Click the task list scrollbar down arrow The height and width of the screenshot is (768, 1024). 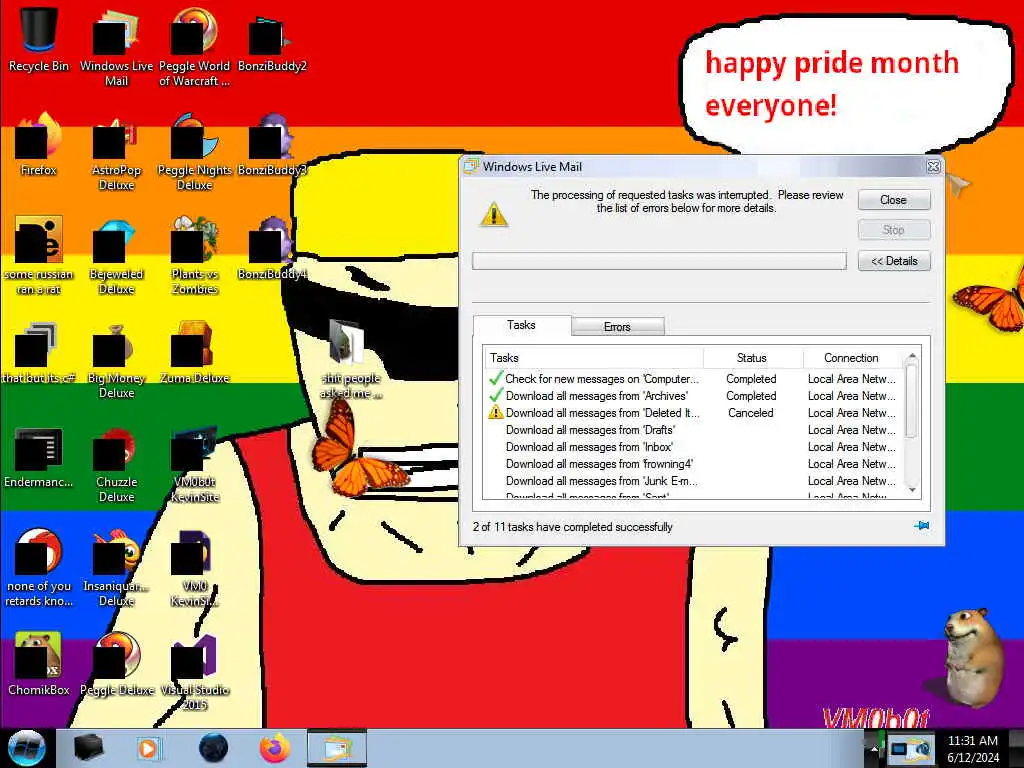[x=912, y=490]
